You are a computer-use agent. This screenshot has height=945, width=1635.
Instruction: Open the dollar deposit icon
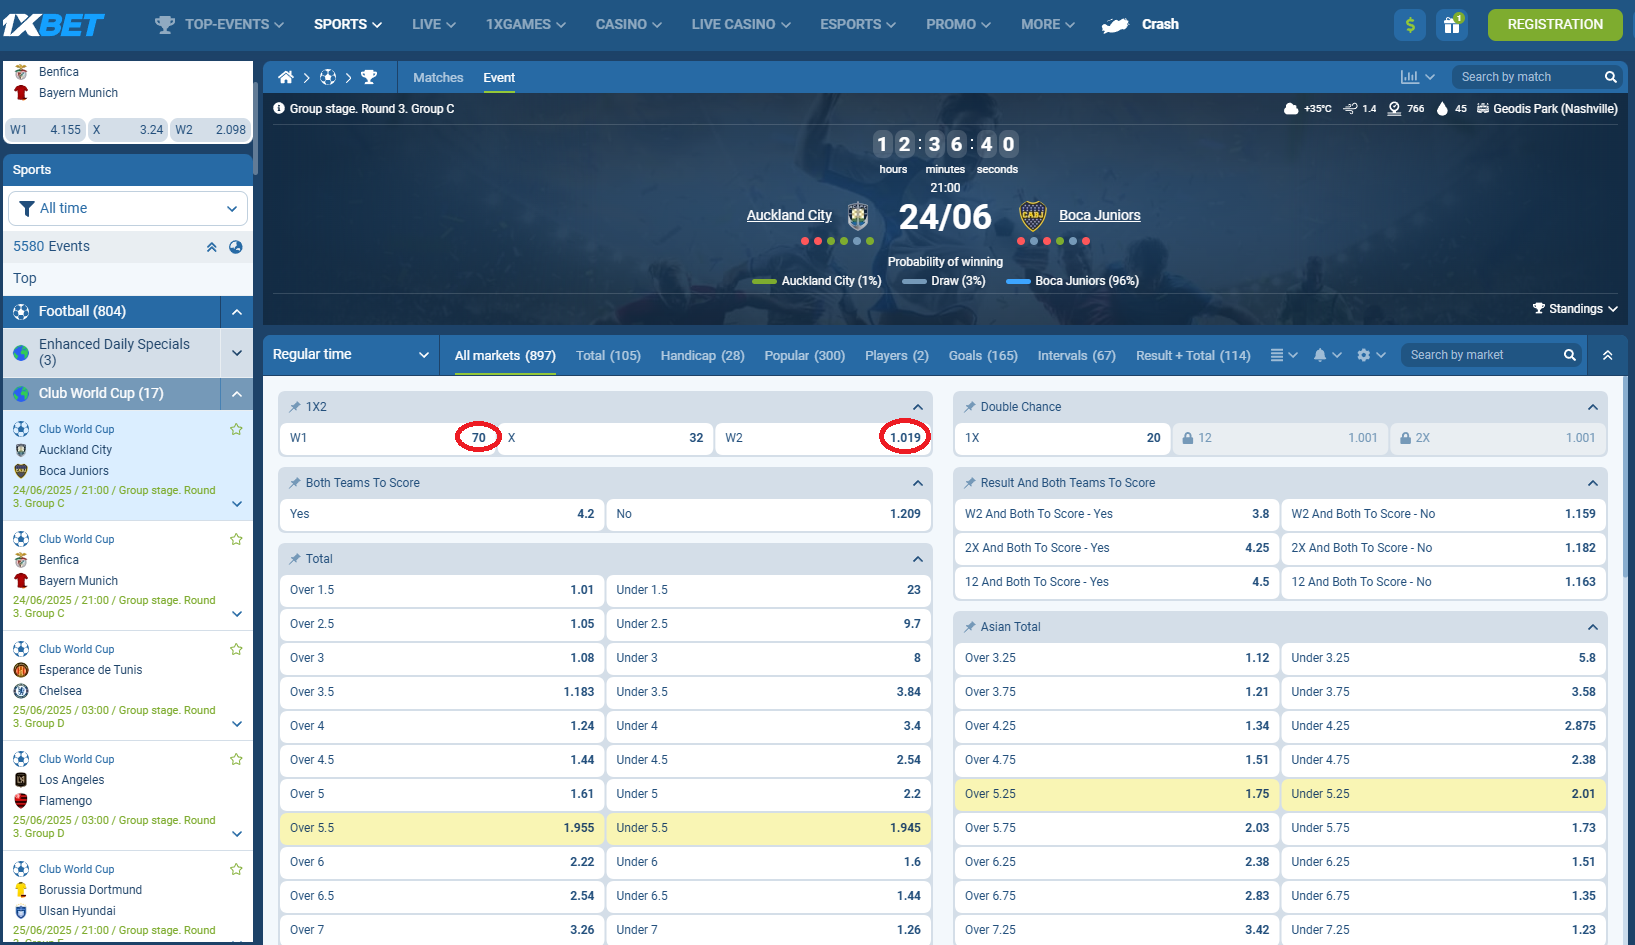(1410, 25)
